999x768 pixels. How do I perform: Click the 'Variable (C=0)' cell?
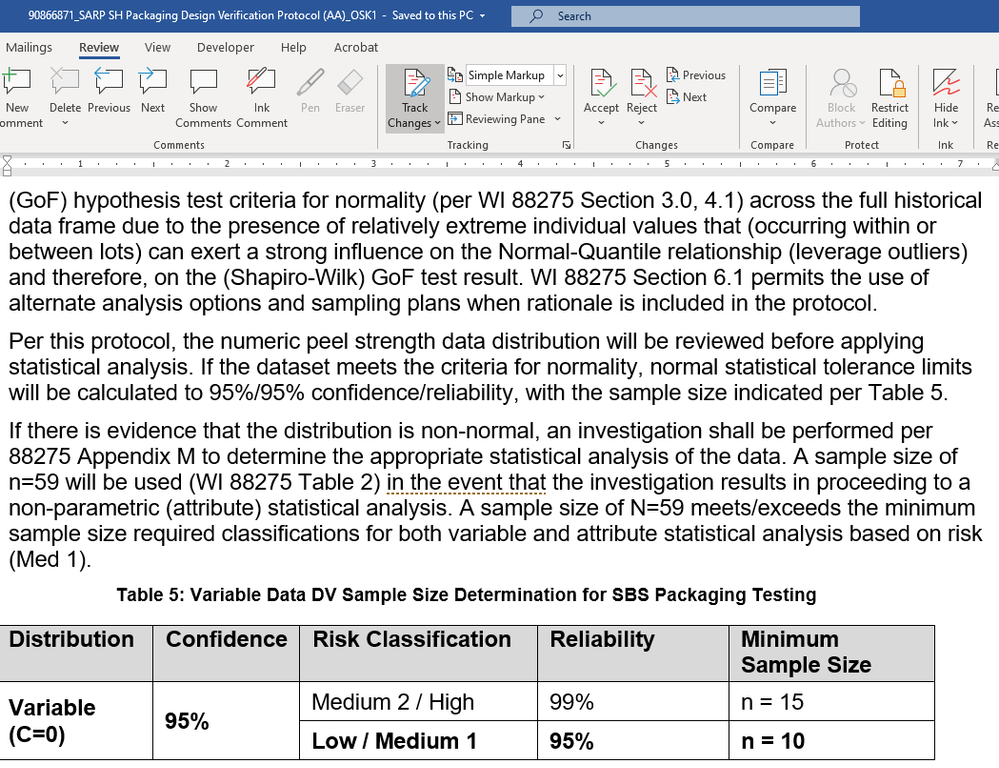pyautogui.click(x=76, y=721)
